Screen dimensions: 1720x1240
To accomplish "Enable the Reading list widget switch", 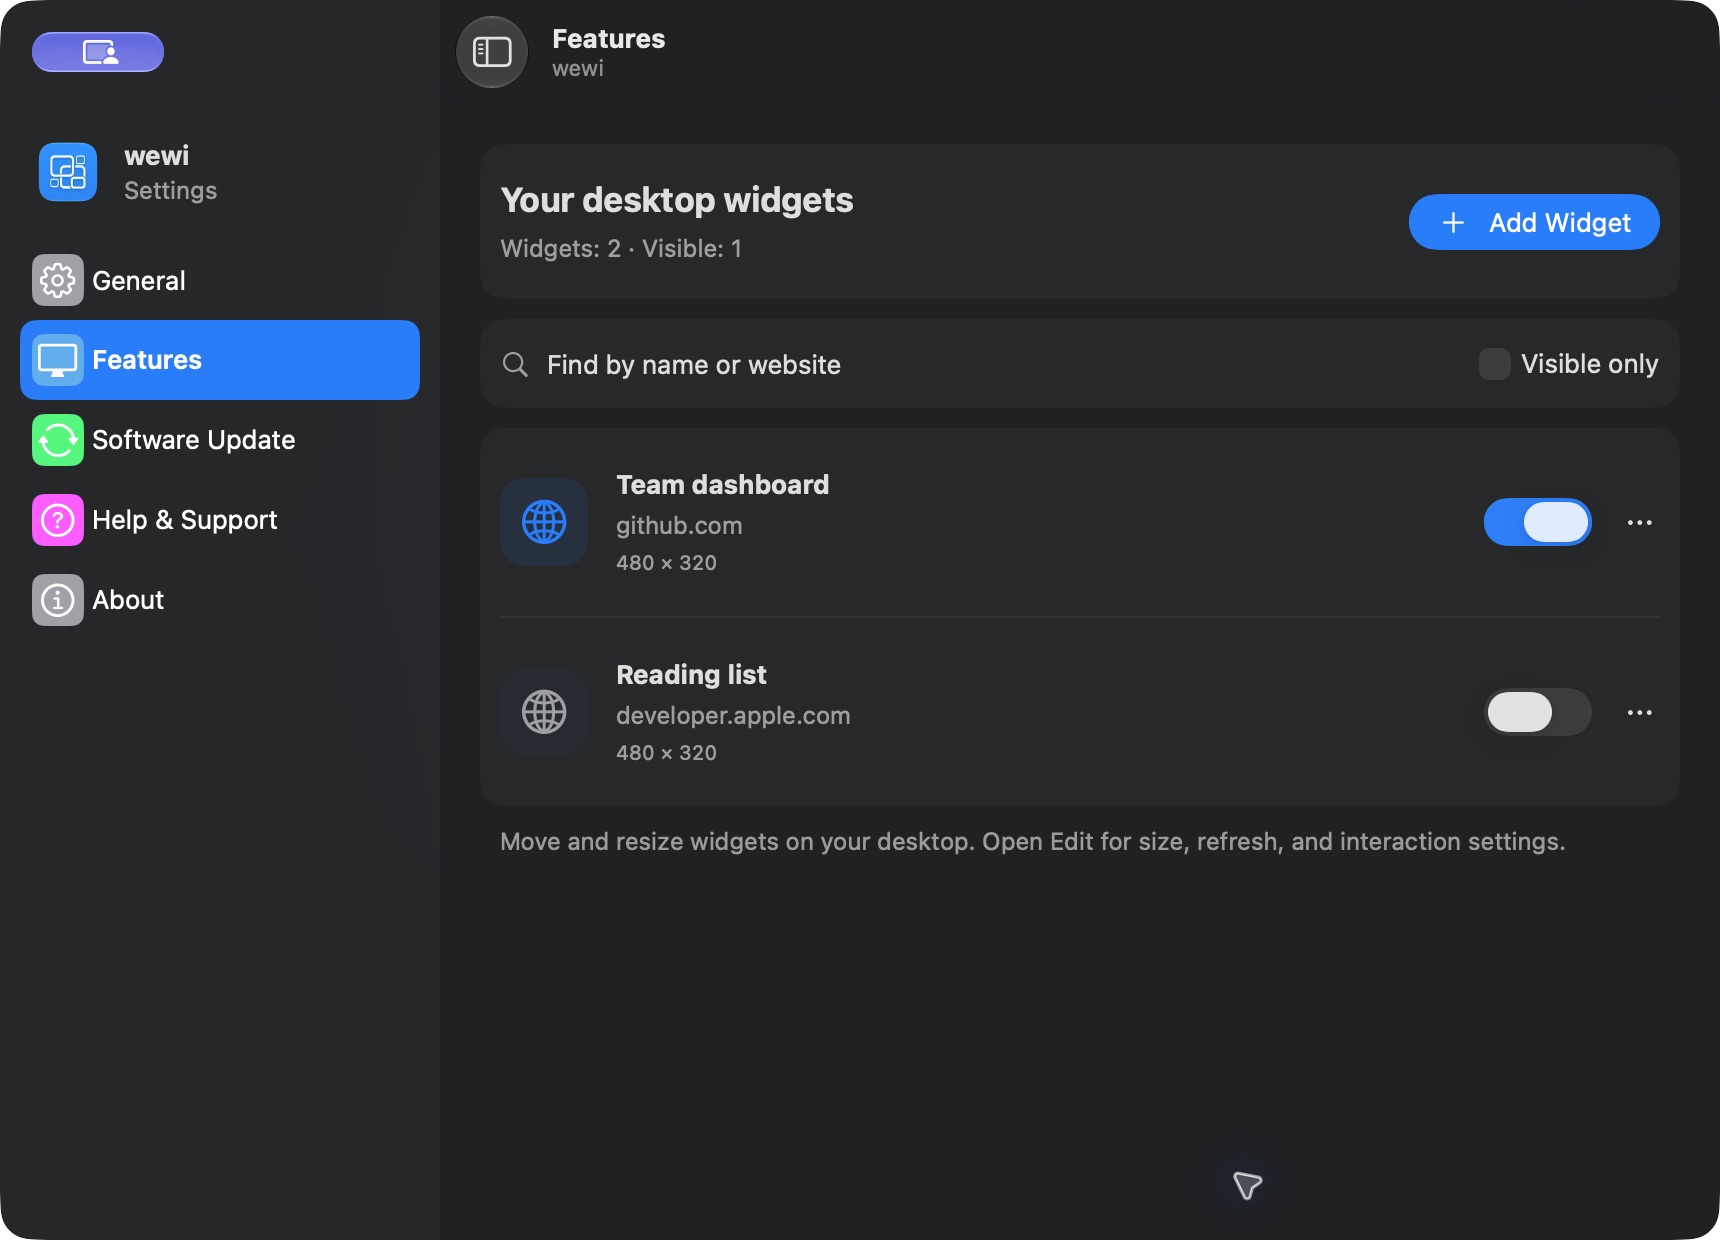I will click(1538, 712).
